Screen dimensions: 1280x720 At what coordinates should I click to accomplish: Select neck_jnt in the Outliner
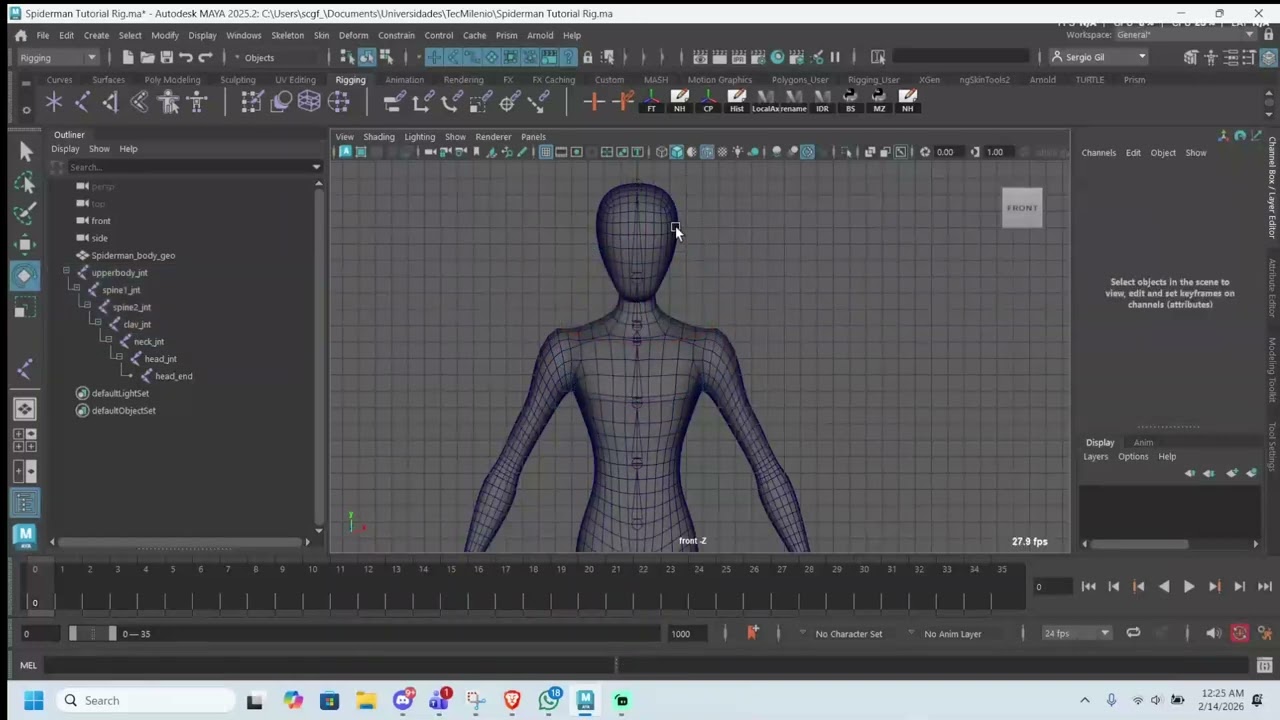[x=148, y=341]
